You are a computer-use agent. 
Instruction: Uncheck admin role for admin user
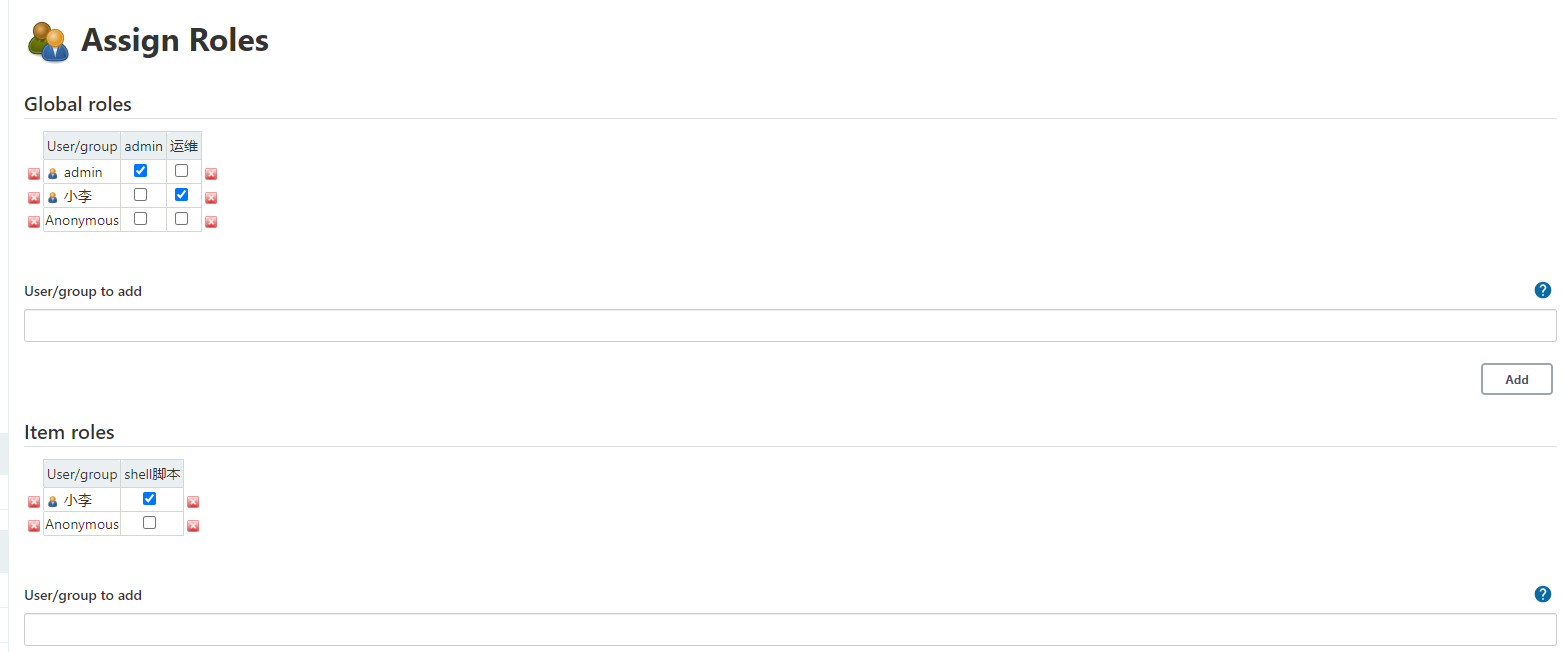(141, 171)
